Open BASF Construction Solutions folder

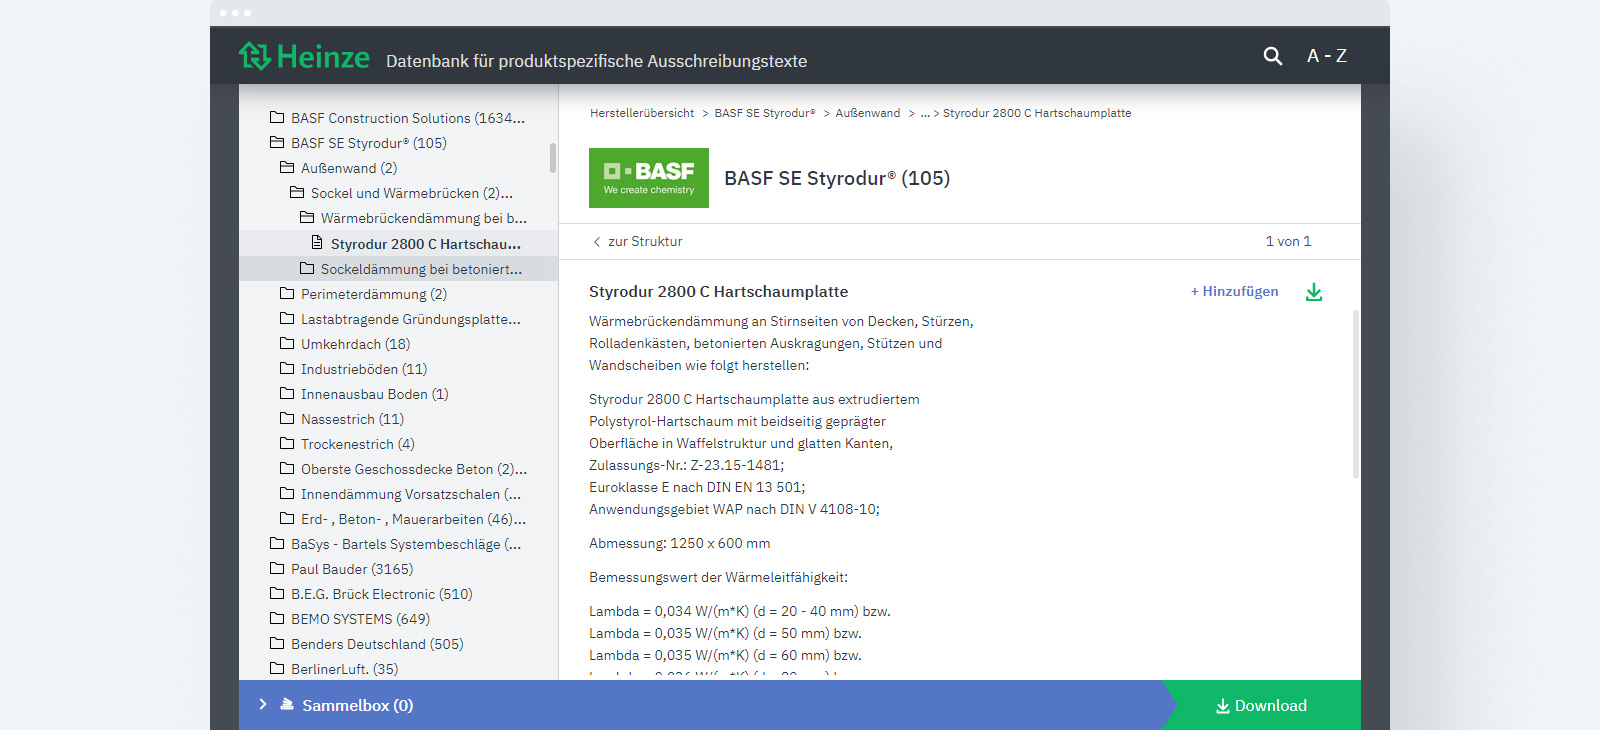pos(398,118)
